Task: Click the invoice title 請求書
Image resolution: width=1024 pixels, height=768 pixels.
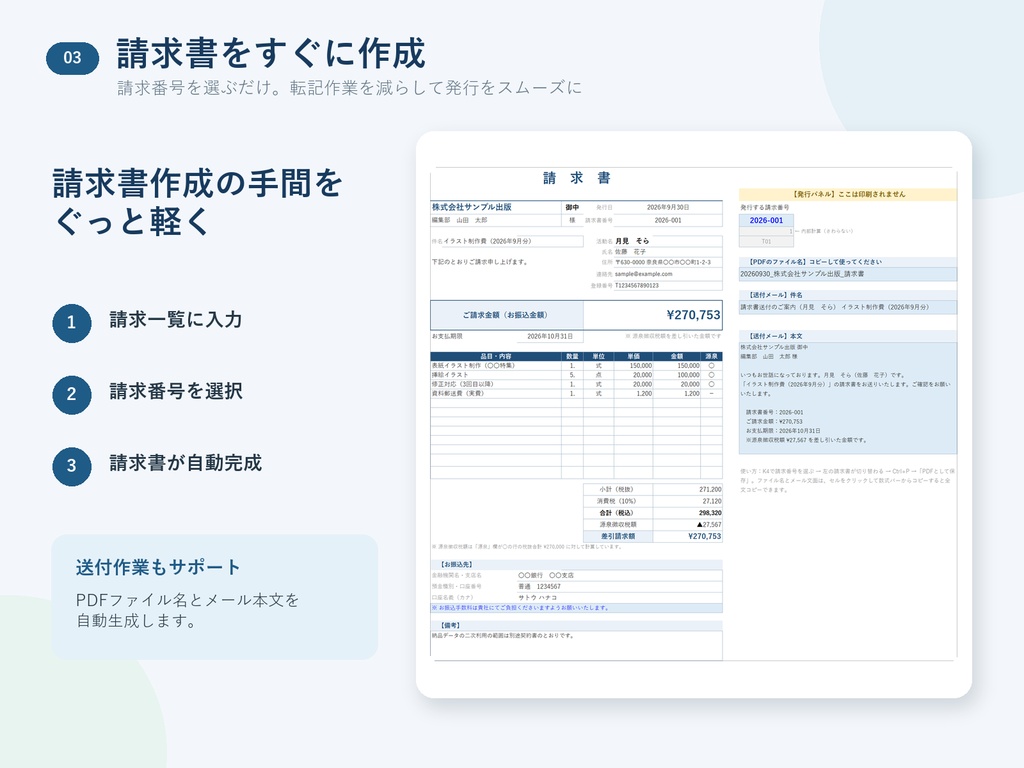Action: click(577, 178)
